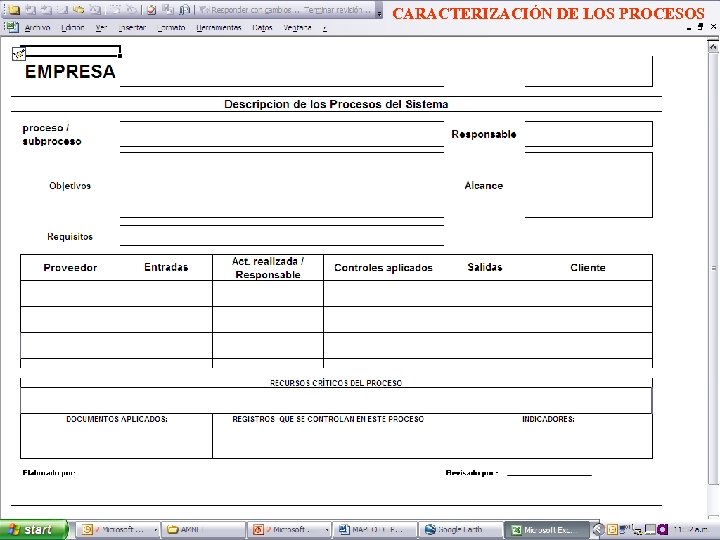
Task: Open the Edición menu
Action: pyautogui.click(x=73, y=28)
